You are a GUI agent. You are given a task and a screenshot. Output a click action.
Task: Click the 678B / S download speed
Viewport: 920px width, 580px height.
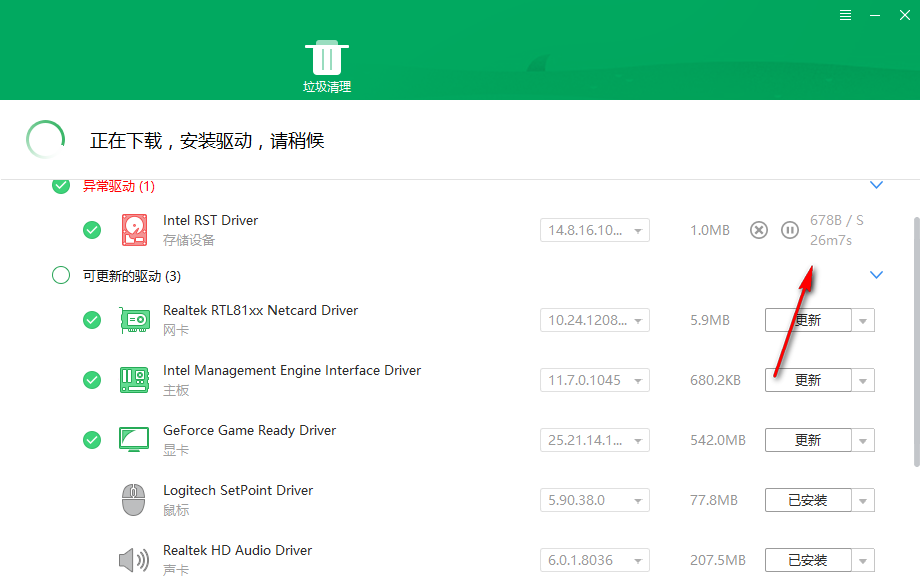[x=837, y=221]
